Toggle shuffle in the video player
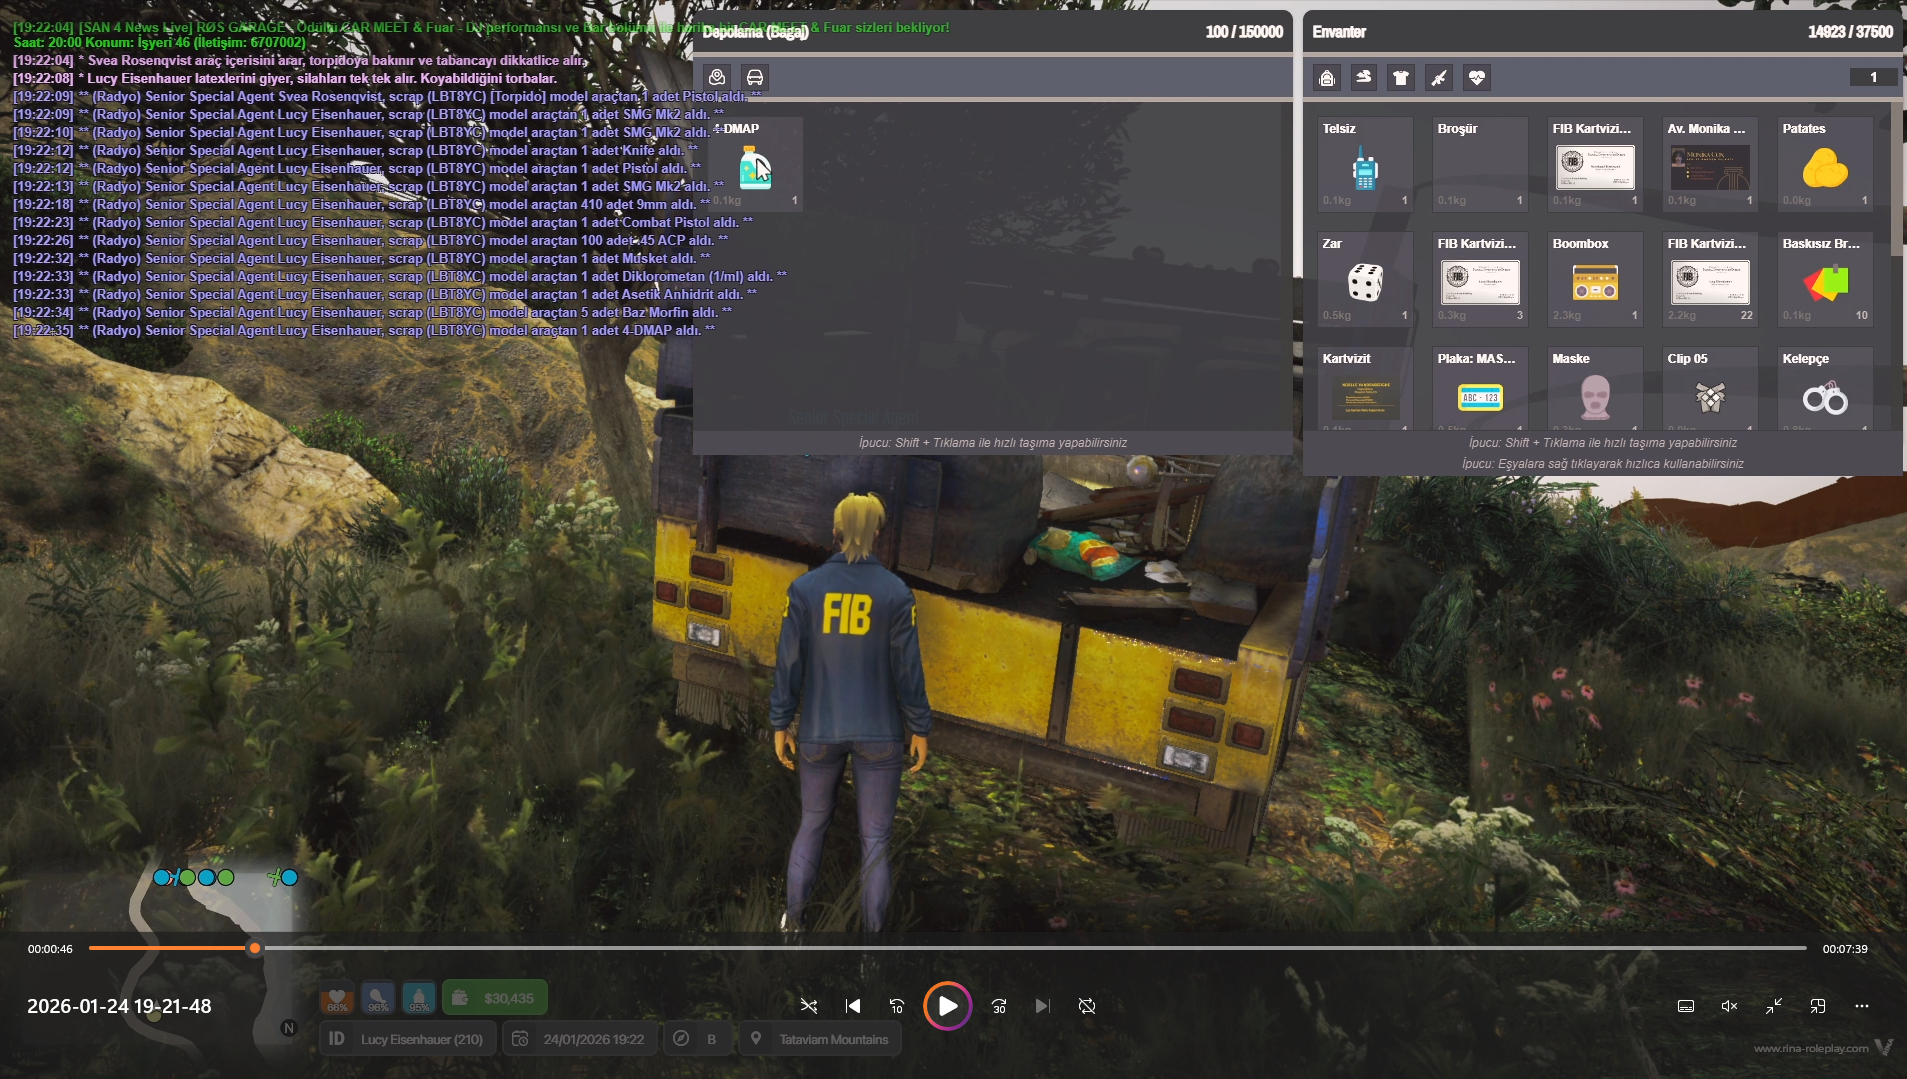 [809, 1006]
